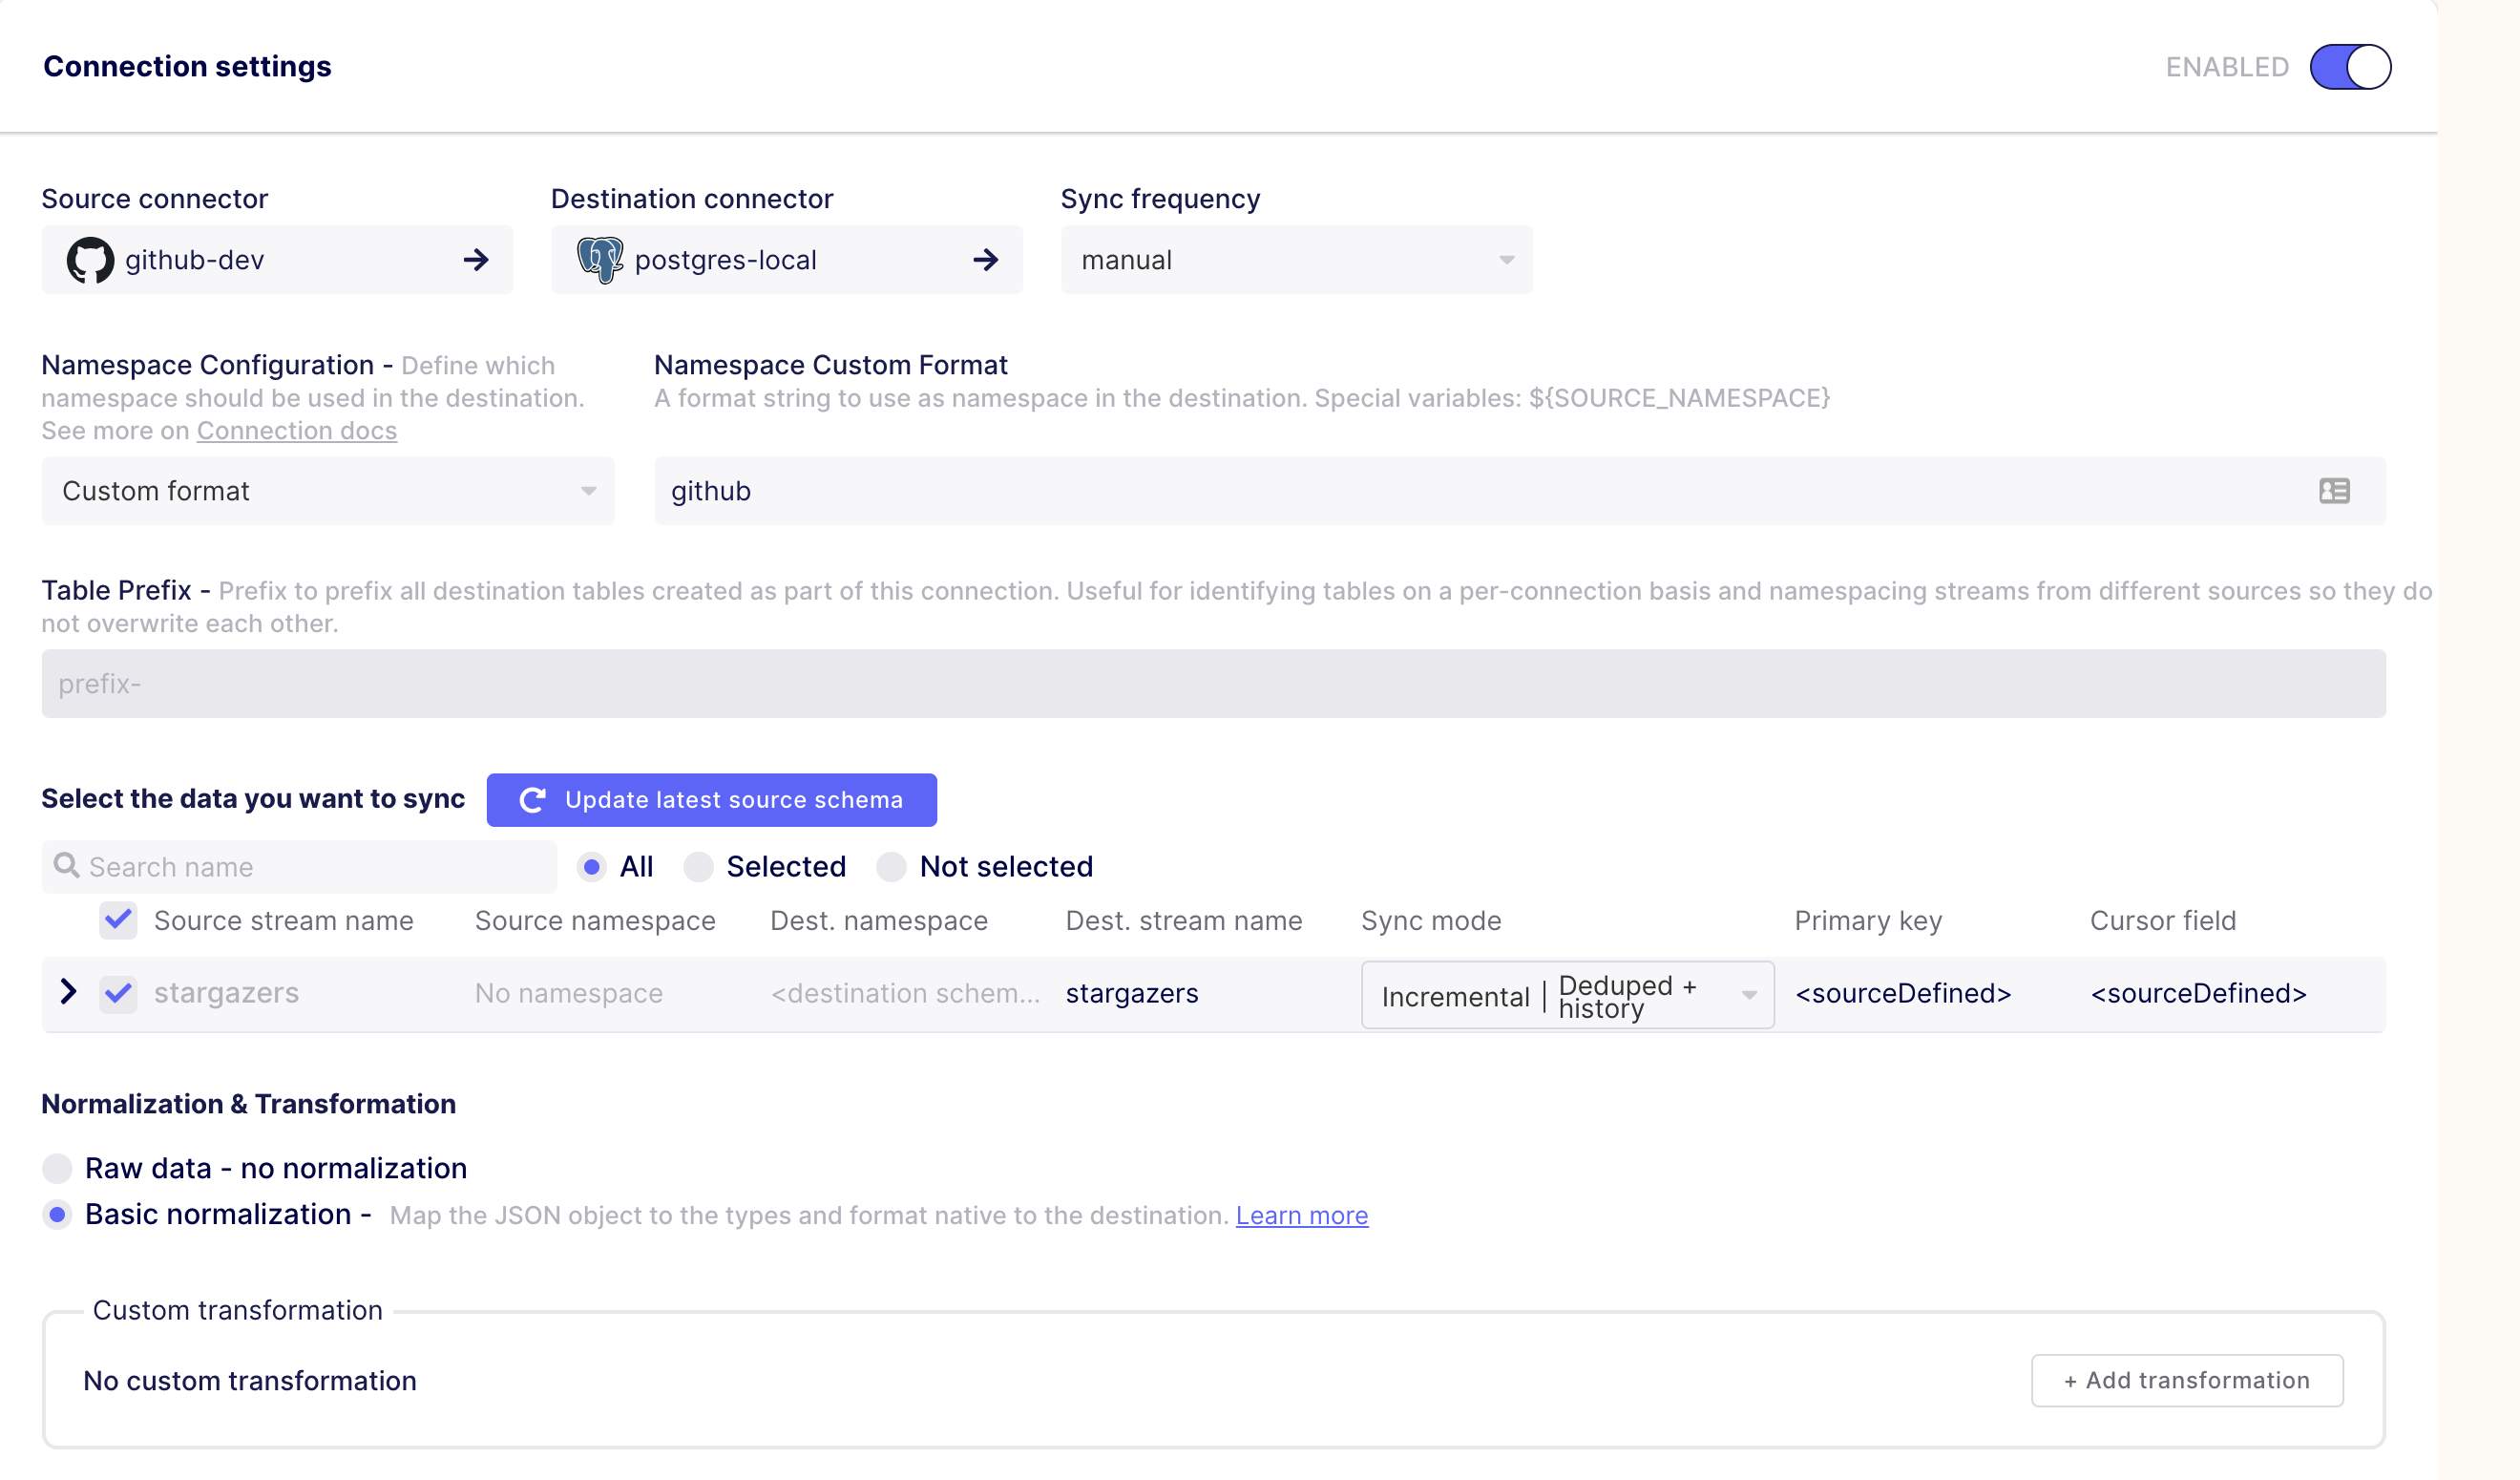2520x1480 pixels.
Task: Click the arrow icon next to postgres-local
Action: click(x=986, y=259)
